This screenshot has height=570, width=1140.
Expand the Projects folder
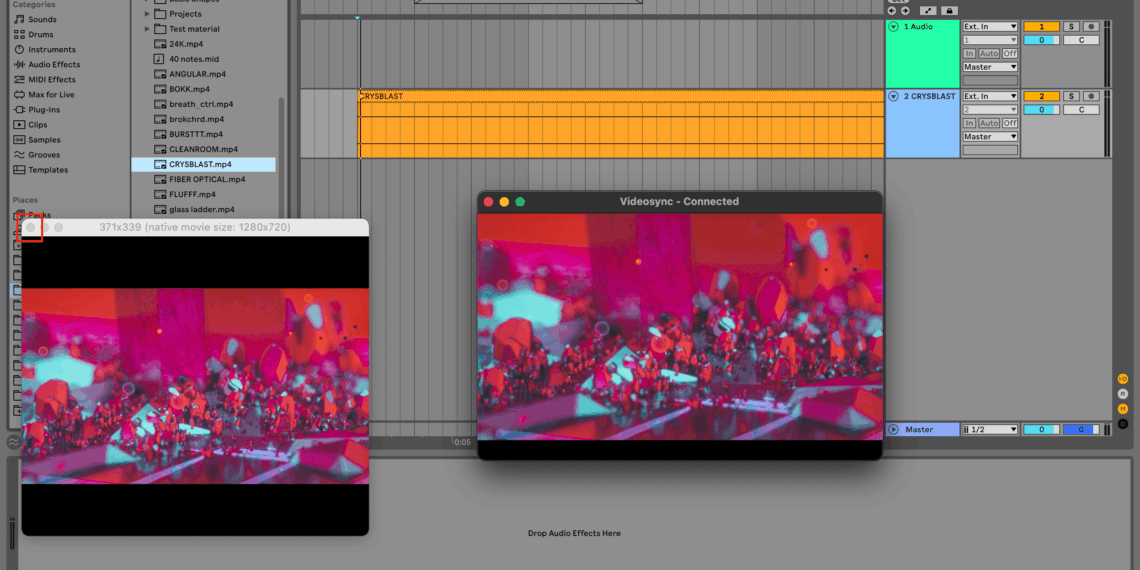click(x=147, y=14)
